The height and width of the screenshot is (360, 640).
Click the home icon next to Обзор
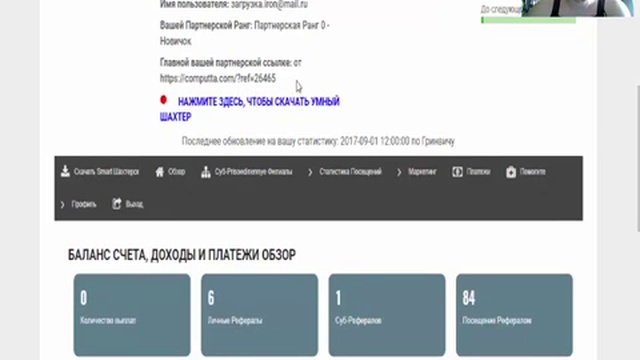click(x=160, y=172)
